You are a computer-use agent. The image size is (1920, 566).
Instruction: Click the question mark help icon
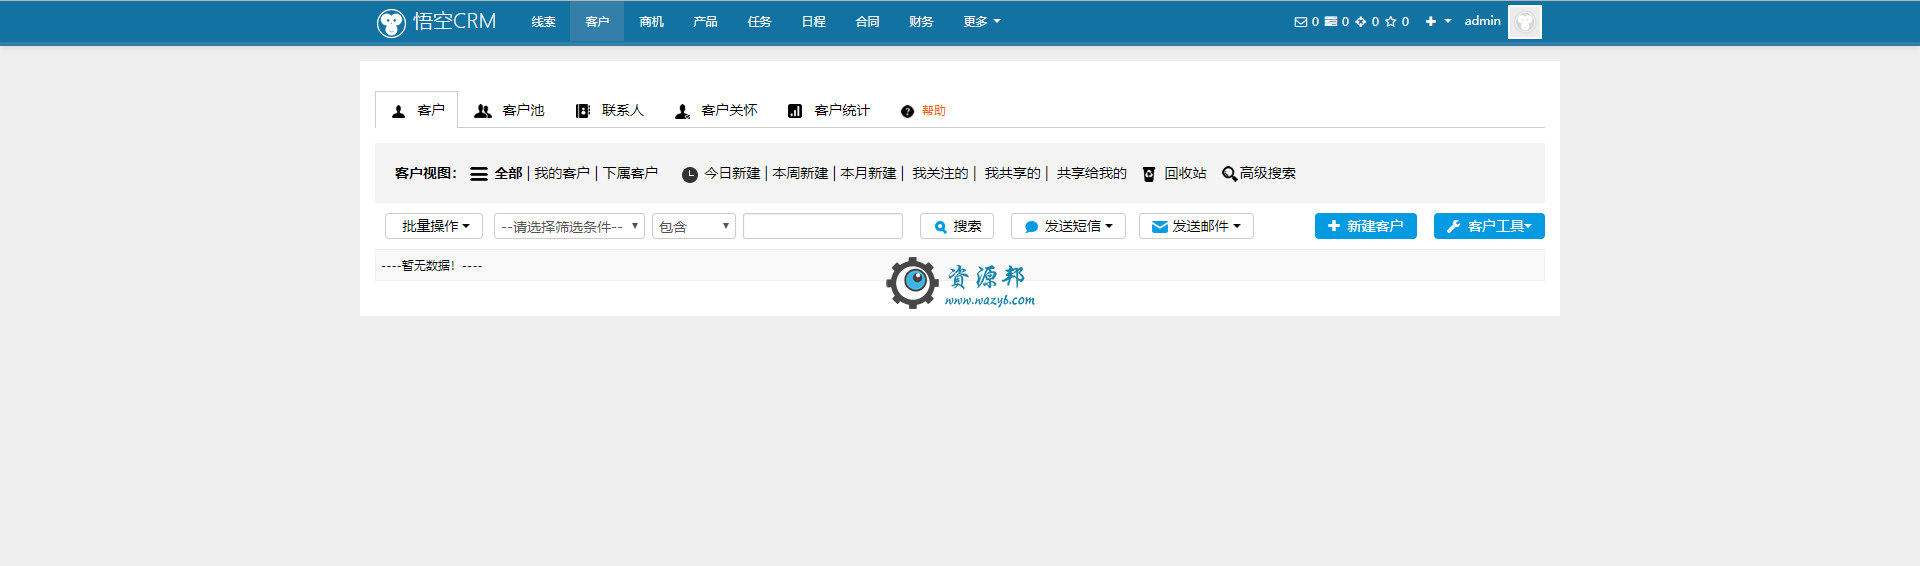click(907, 112)
